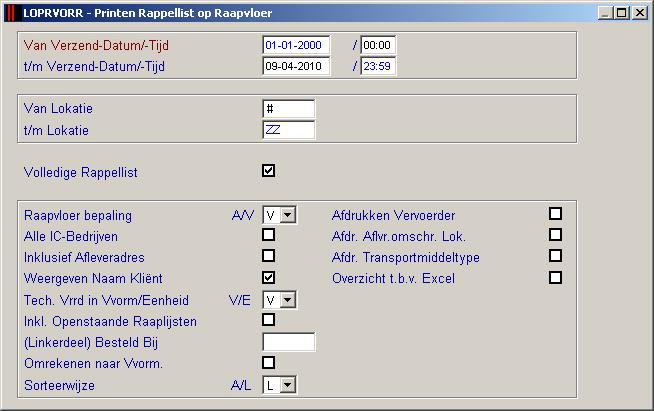This screenshot has width=654, height=411.
Task: Uncheck the Volledige Rappellist checkbox
Action: tap(269, 171)
